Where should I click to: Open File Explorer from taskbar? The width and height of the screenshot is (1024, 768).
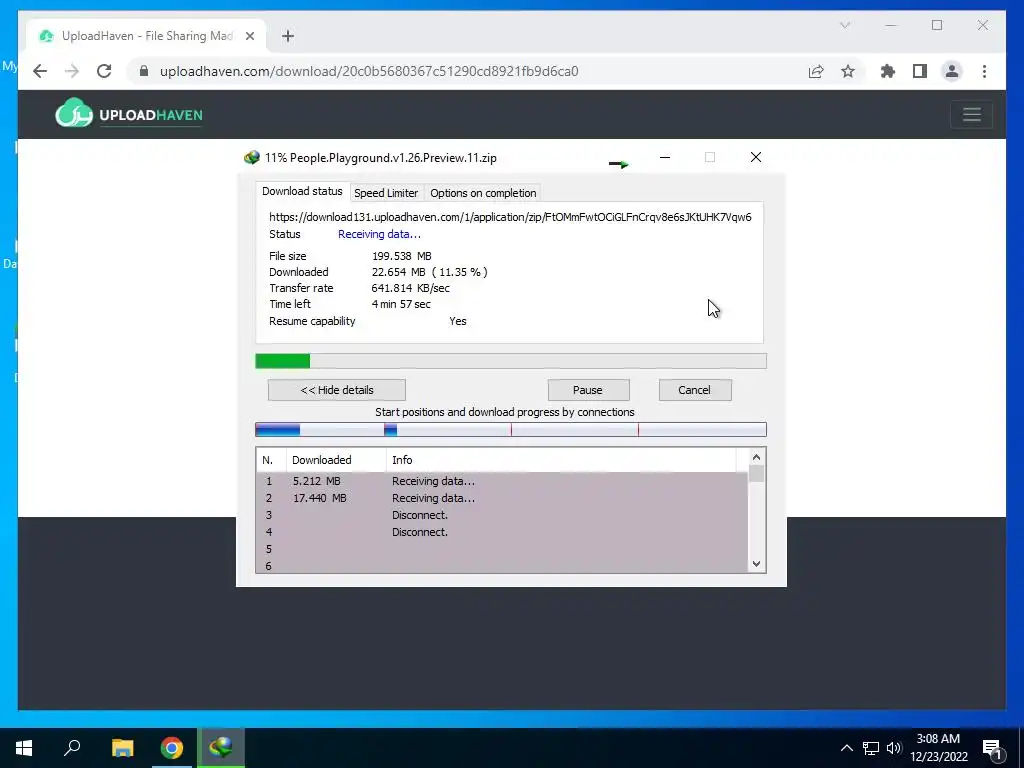click(x=122, y=748)
